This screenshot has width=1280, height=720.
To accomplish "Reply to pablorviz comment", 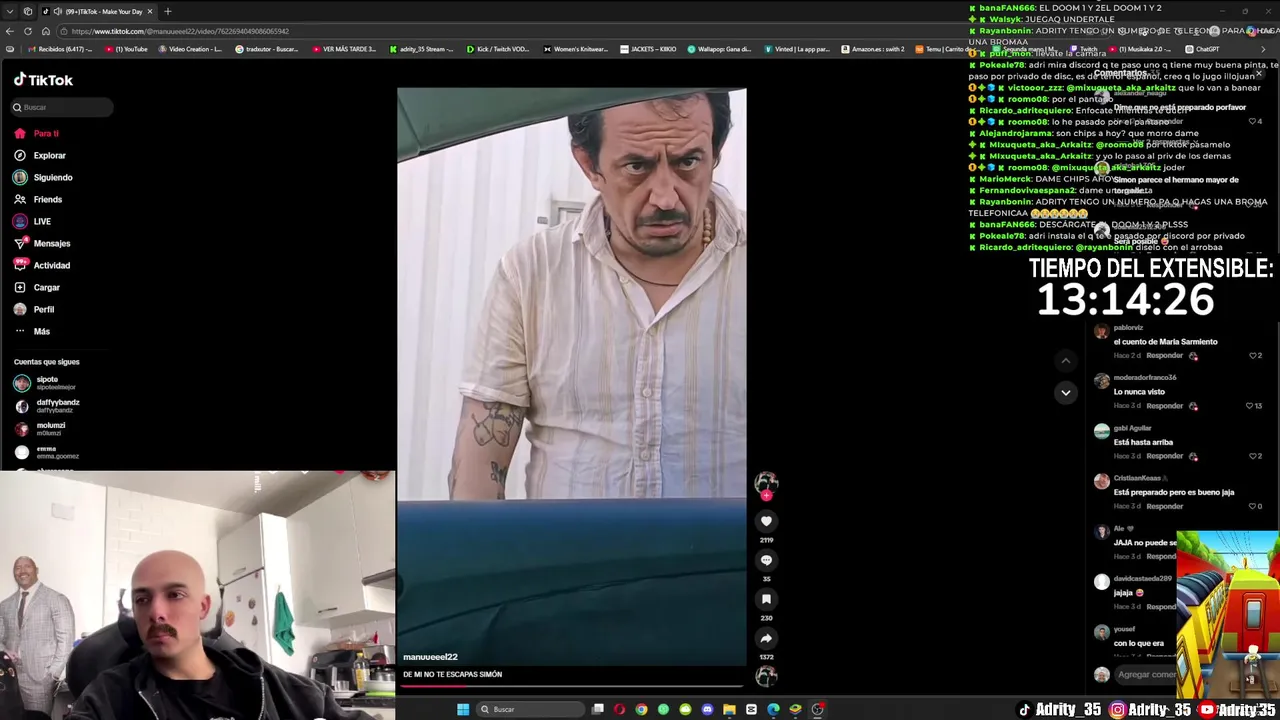I will [x=1164, y=356].
